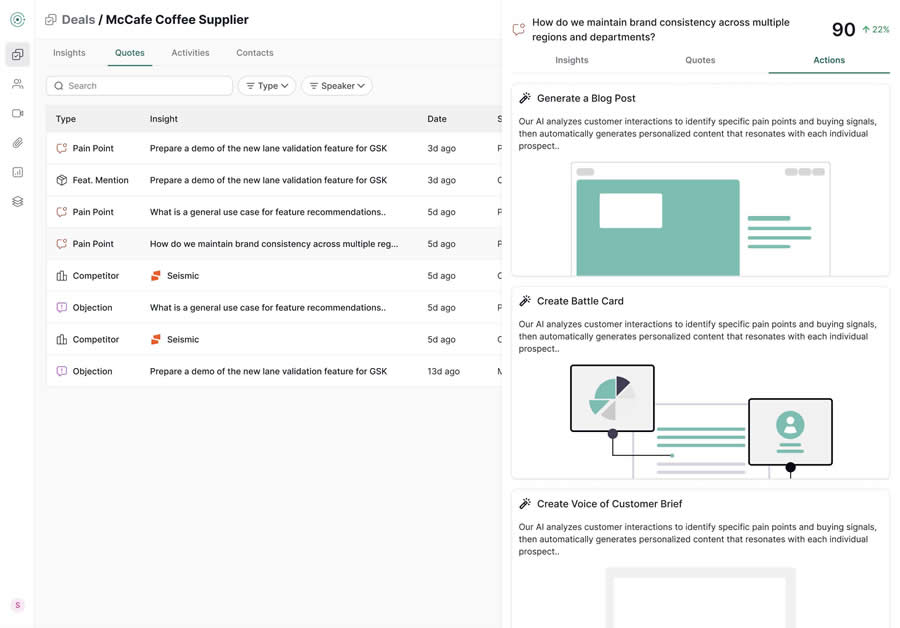The image size is (900, 628).
Task: Expand the Type filter dropdown
Action: click(267, 86)
